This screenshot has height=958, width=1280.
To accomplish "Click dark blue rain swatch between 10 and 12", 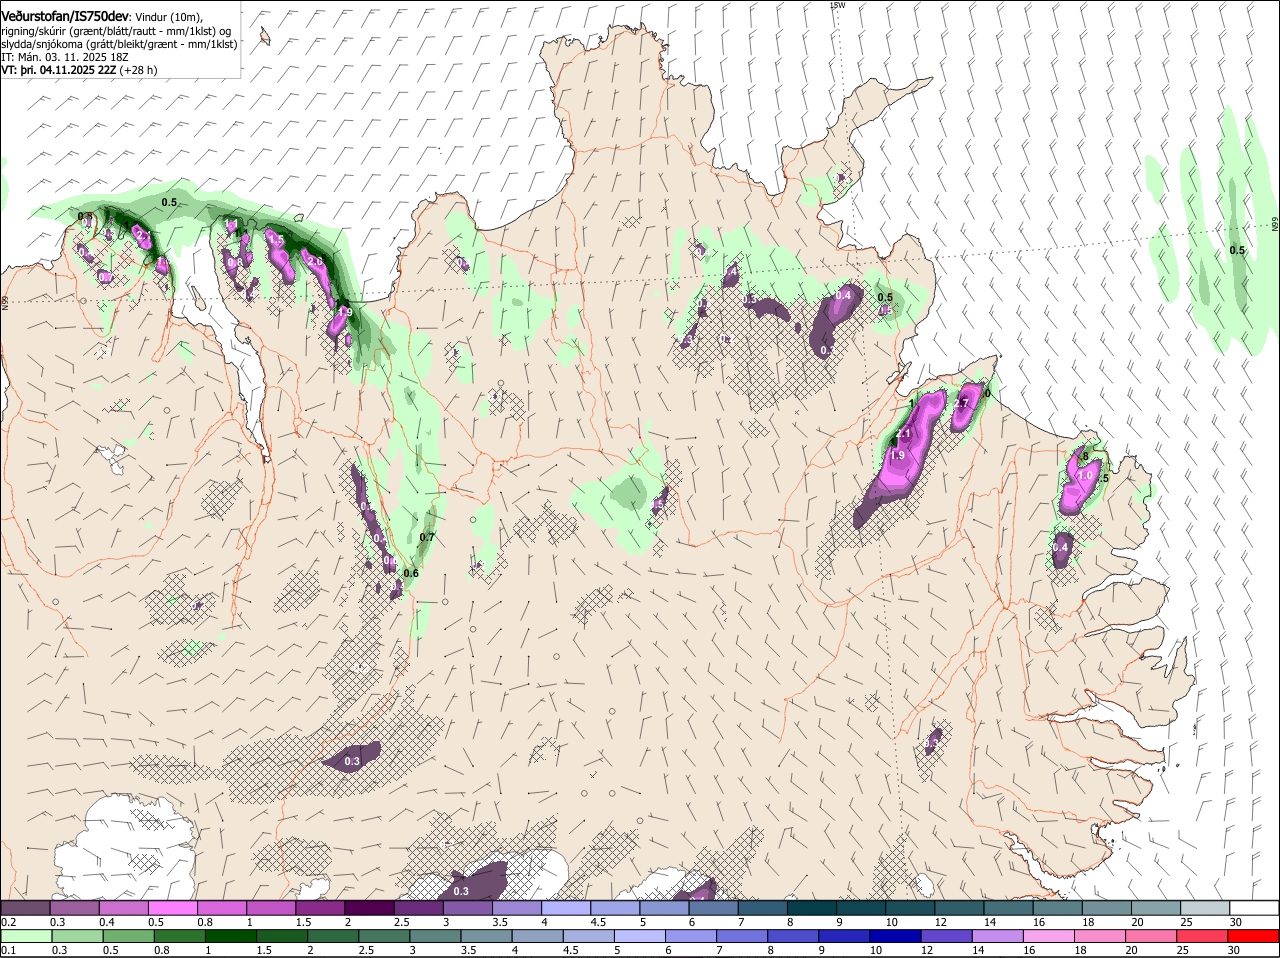I will click(x=898, y=935).
